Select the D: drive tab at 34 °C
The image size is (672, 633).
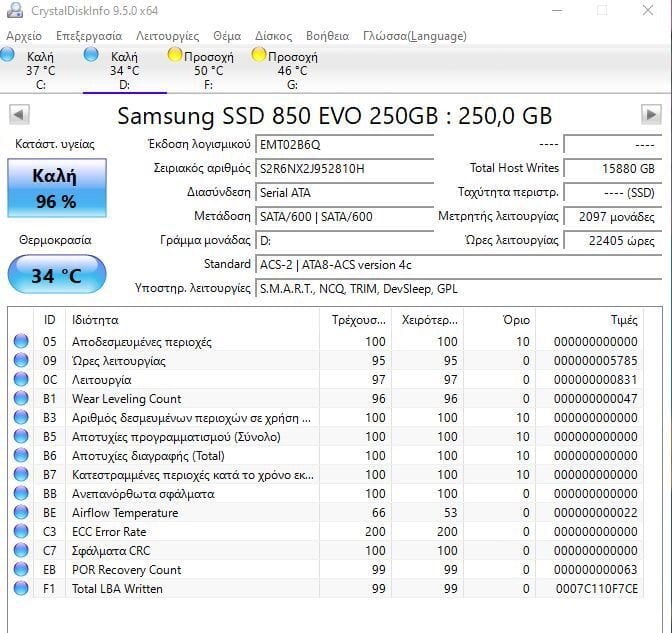click(125, 70)
